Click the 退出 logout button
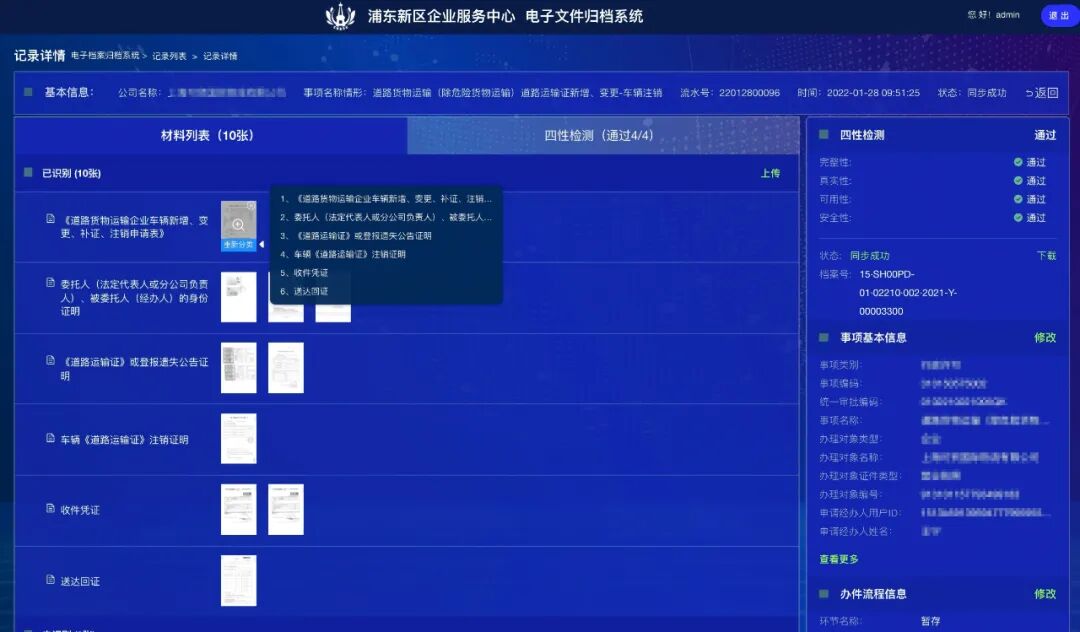 point(1058,16)
